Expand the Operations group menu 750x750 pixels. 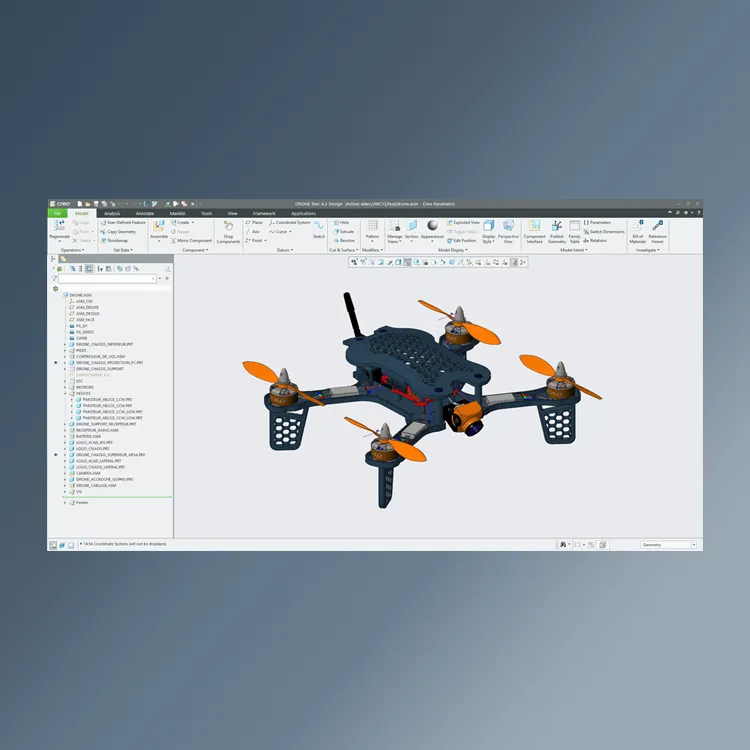pyautogui.click(x=72, y=250)
